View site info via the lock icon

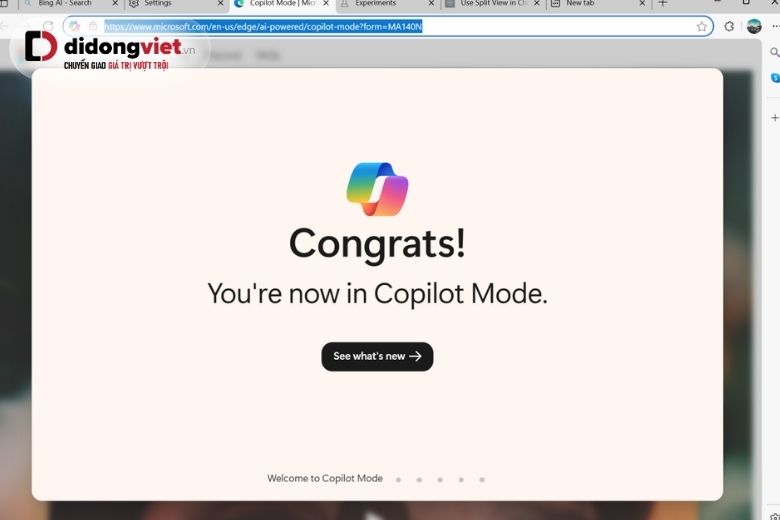(93, 26)
